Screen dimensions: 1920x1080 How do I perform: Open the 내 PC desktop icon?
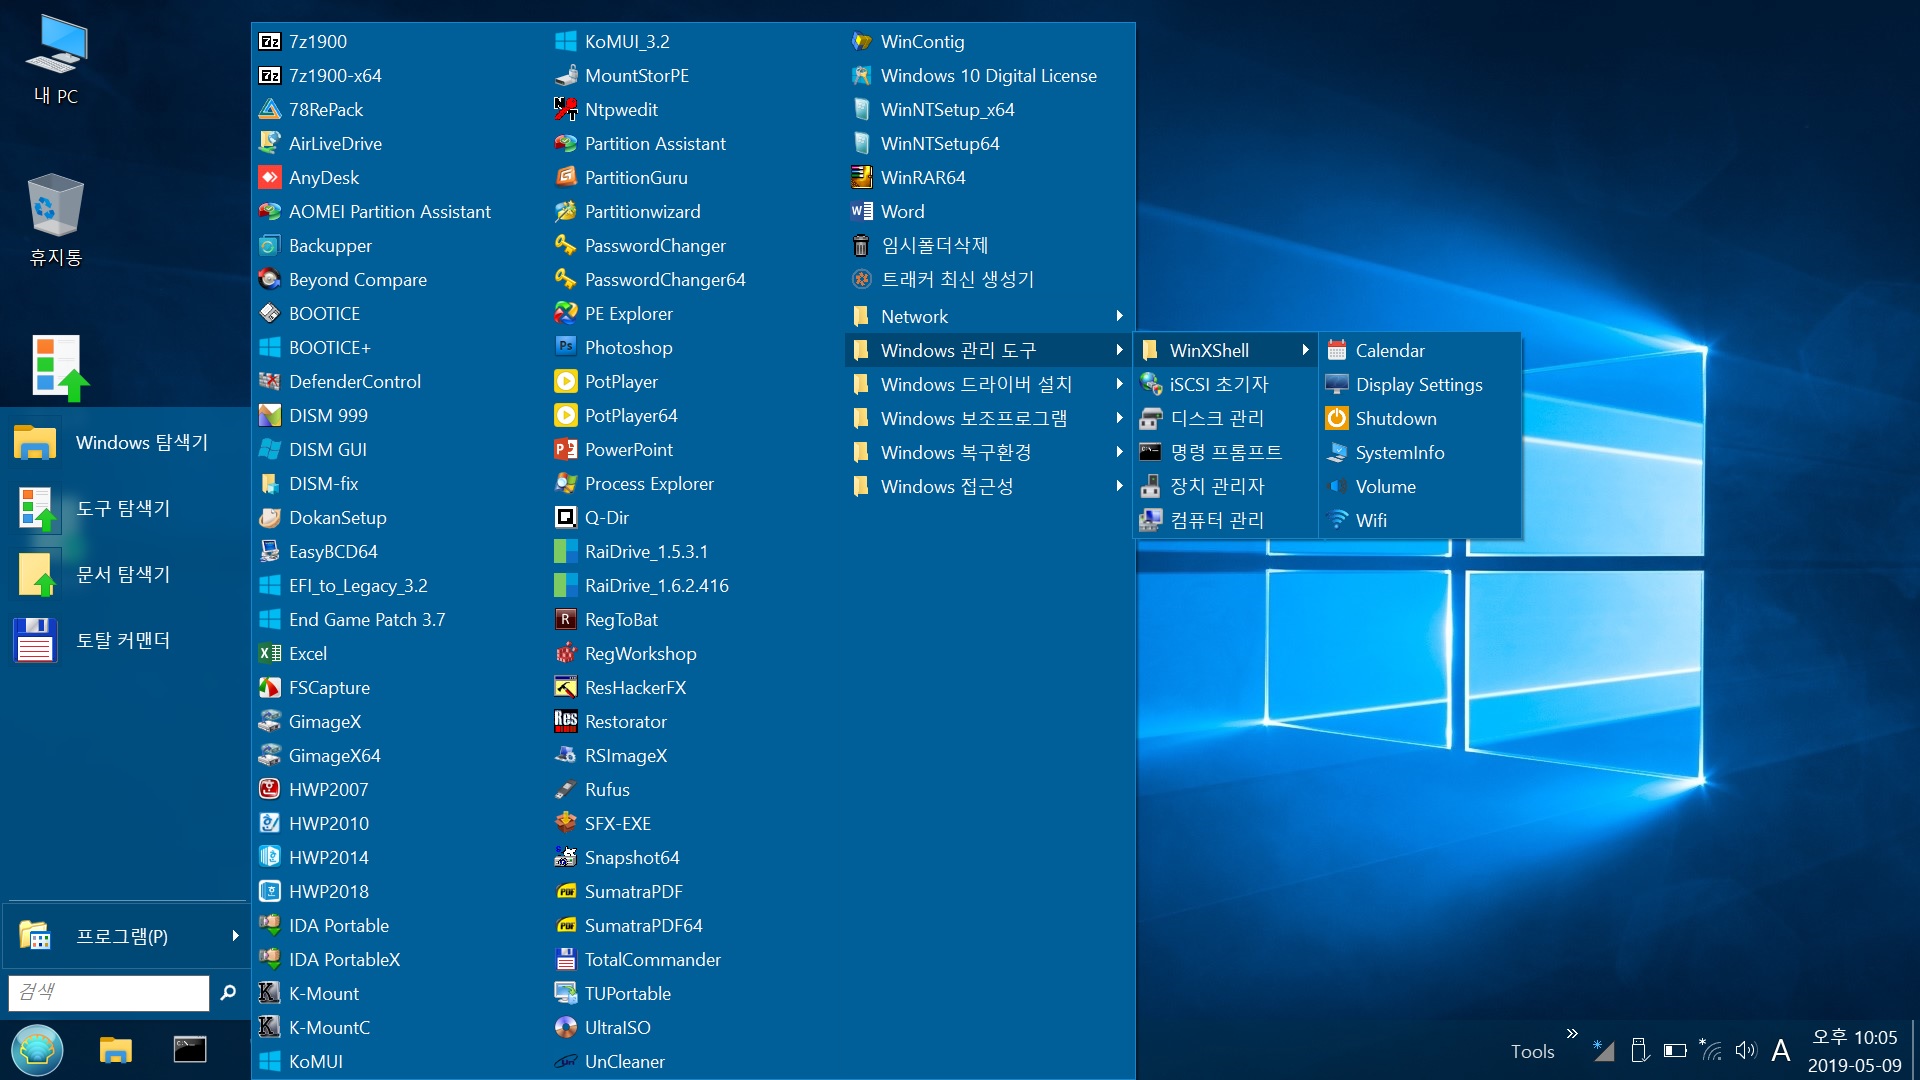56,60
